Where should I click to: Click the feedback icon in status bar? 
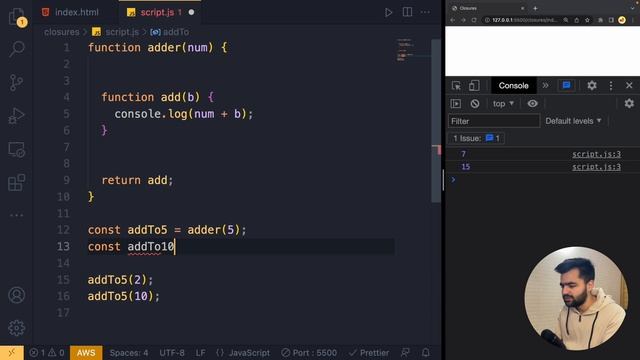coord(405,353)
